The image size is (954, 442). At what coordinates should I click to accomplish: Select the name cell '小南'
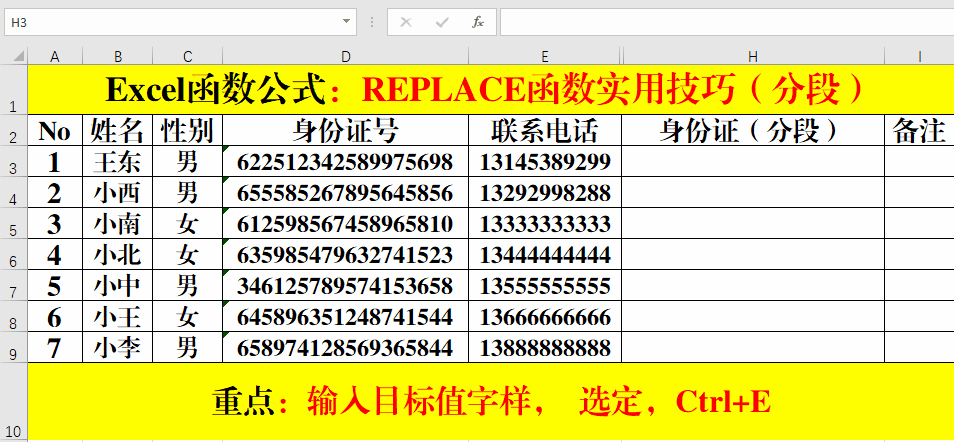pos(117,223)
